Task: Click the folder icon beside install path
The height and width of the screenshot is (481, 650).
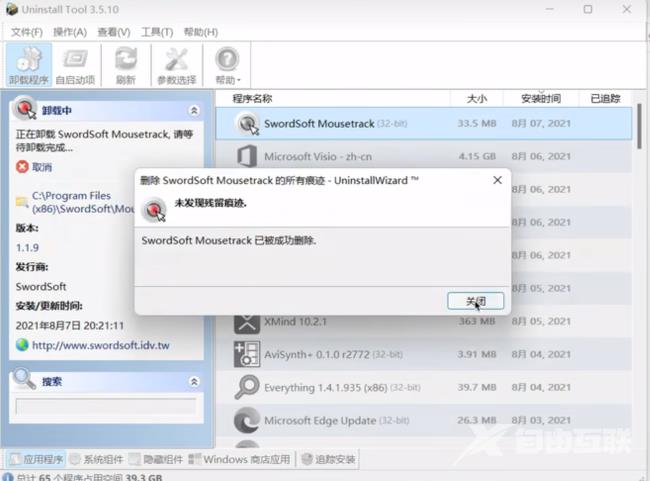Action: pyautogui.click(x=22, y=202)
